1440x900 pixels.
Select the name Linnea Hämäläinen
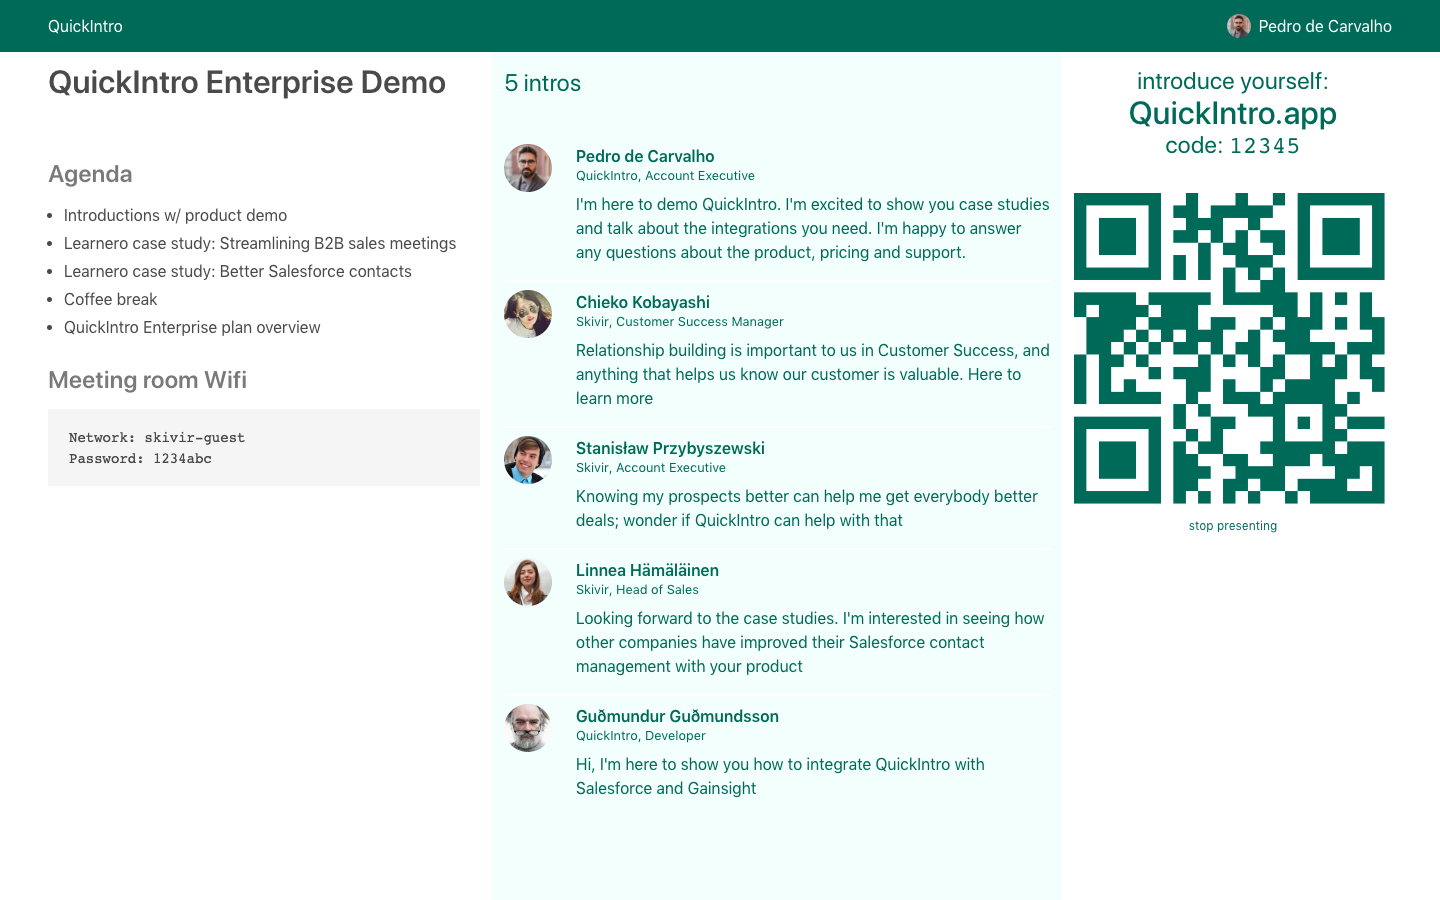[x=647, y=570]
